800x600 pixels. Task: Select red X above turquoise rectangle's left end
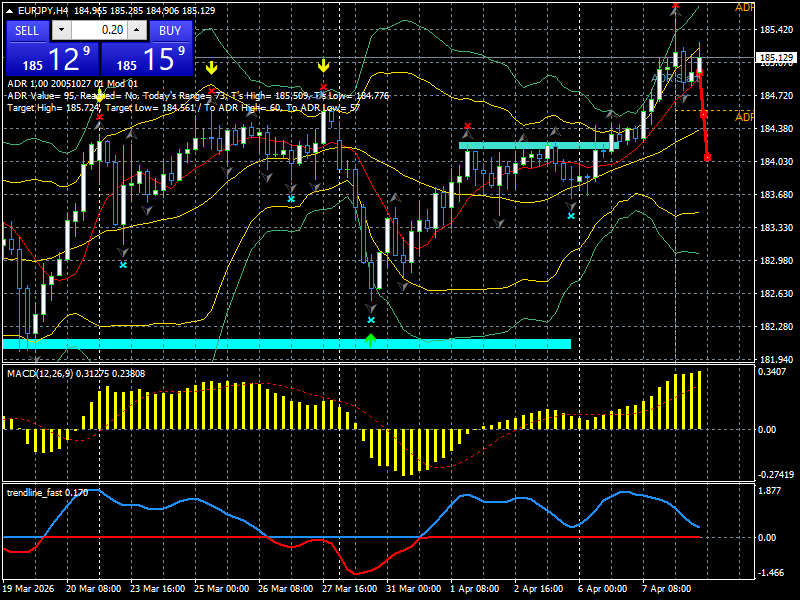(467, 126)
